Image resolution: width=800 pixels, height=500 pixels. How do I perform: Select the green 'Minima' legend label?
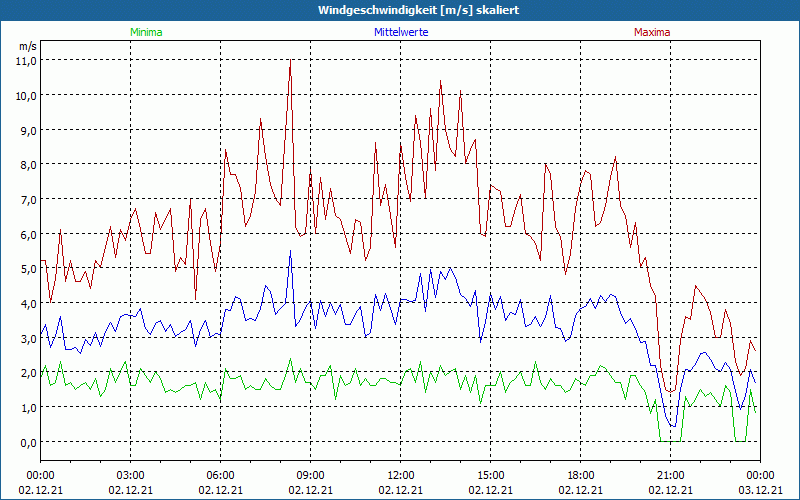(146, 32)
